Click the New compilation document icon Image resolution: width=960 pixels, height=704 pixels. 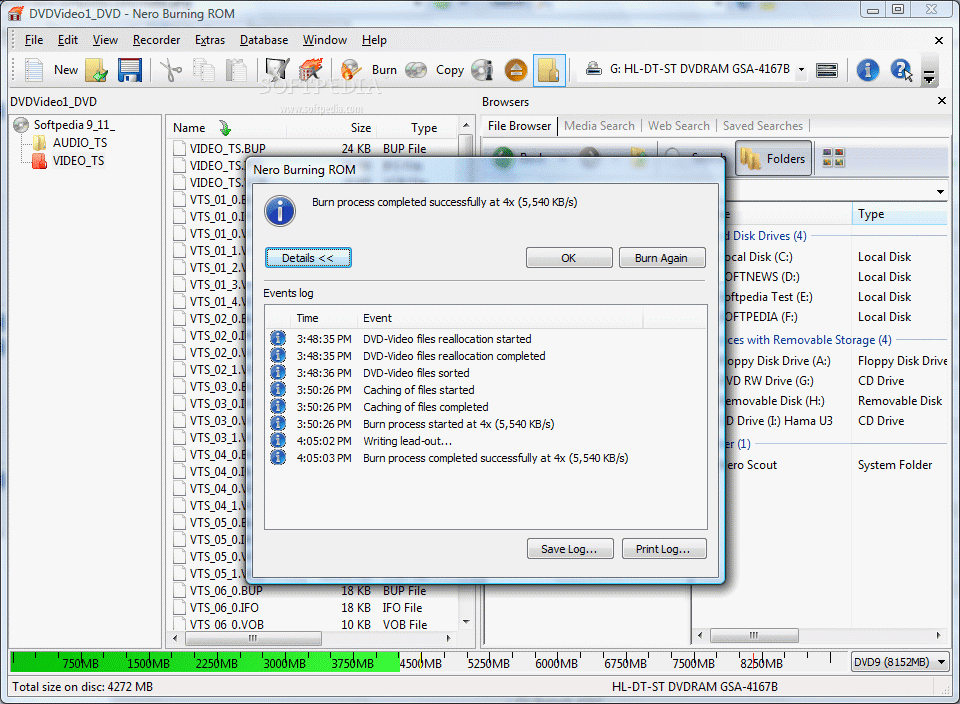tap(34, 70)
